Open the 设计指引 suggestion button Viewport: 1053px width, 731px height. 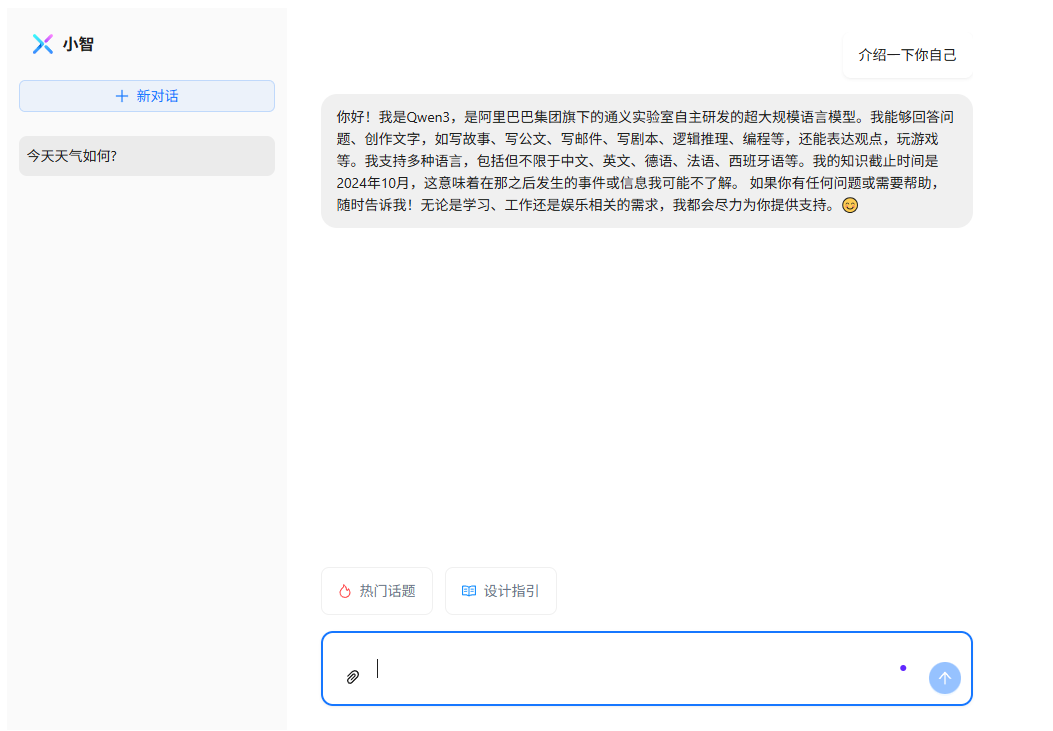pyautogui.click(x=500, y=591)
